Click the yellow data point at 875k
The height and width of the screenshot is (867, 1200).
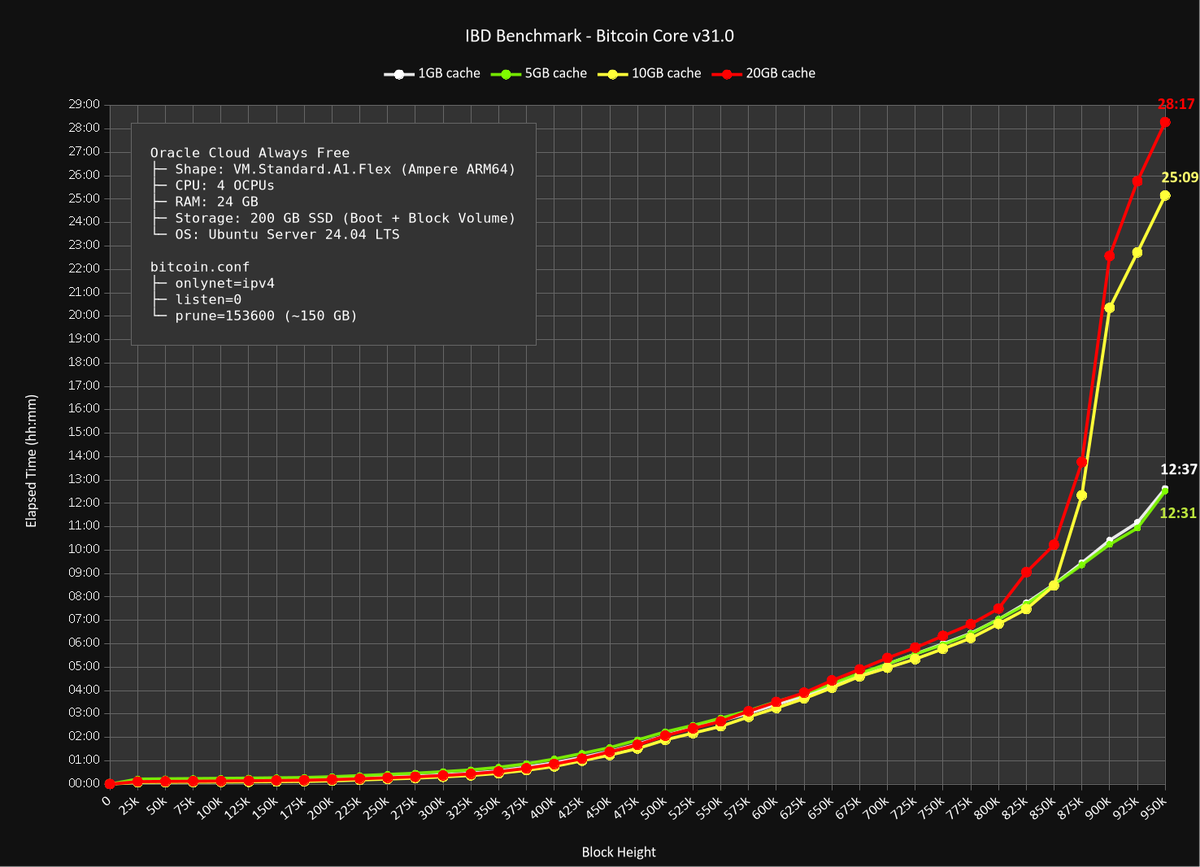pos(1082,496)
